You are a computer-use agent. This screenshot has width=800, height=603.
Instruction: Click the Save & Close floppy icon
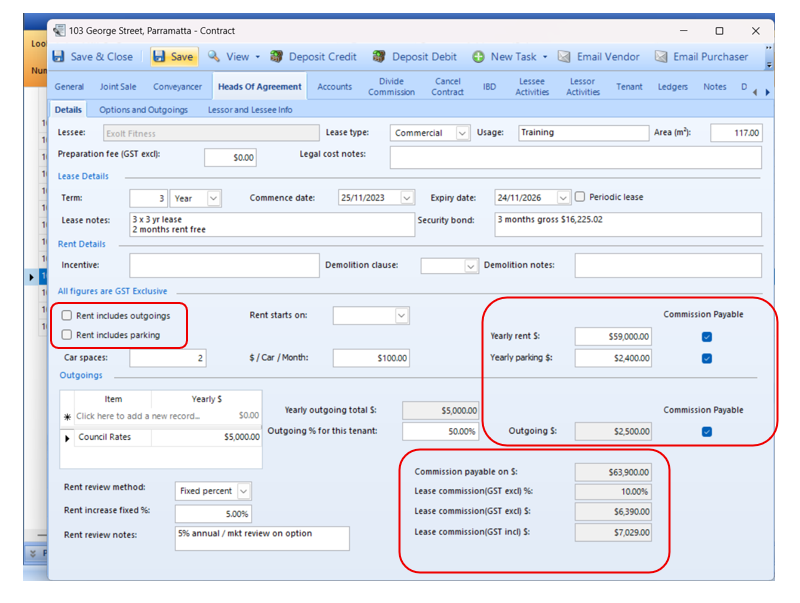click(59, 56)
